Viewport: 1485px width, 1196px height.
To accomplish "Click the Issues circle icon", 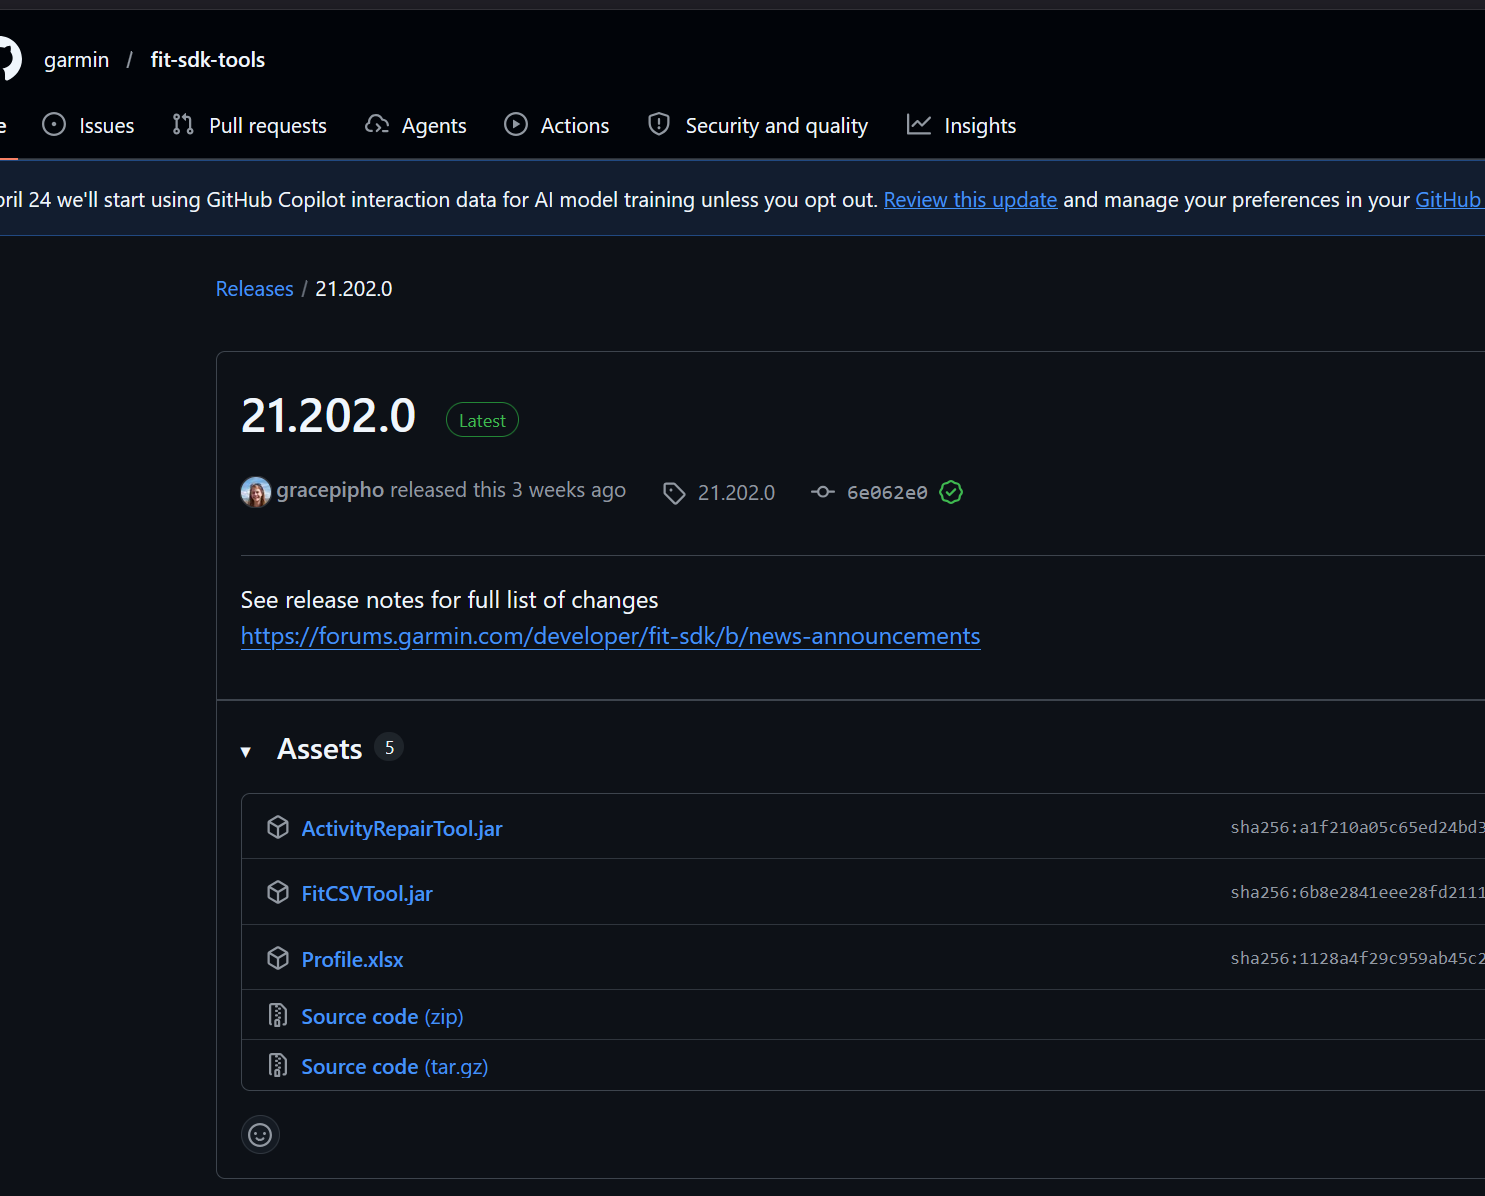I will [x=54, y=124].
